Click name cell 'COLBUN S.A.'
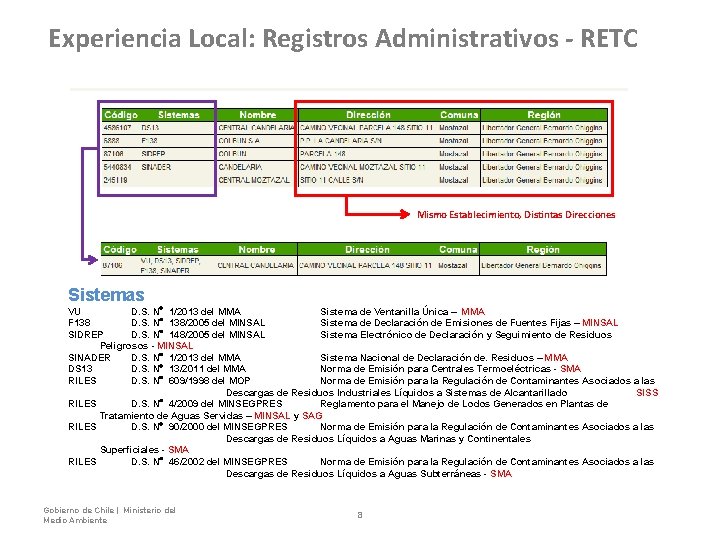Screen dimensions: 720x540 pos(239,141)
